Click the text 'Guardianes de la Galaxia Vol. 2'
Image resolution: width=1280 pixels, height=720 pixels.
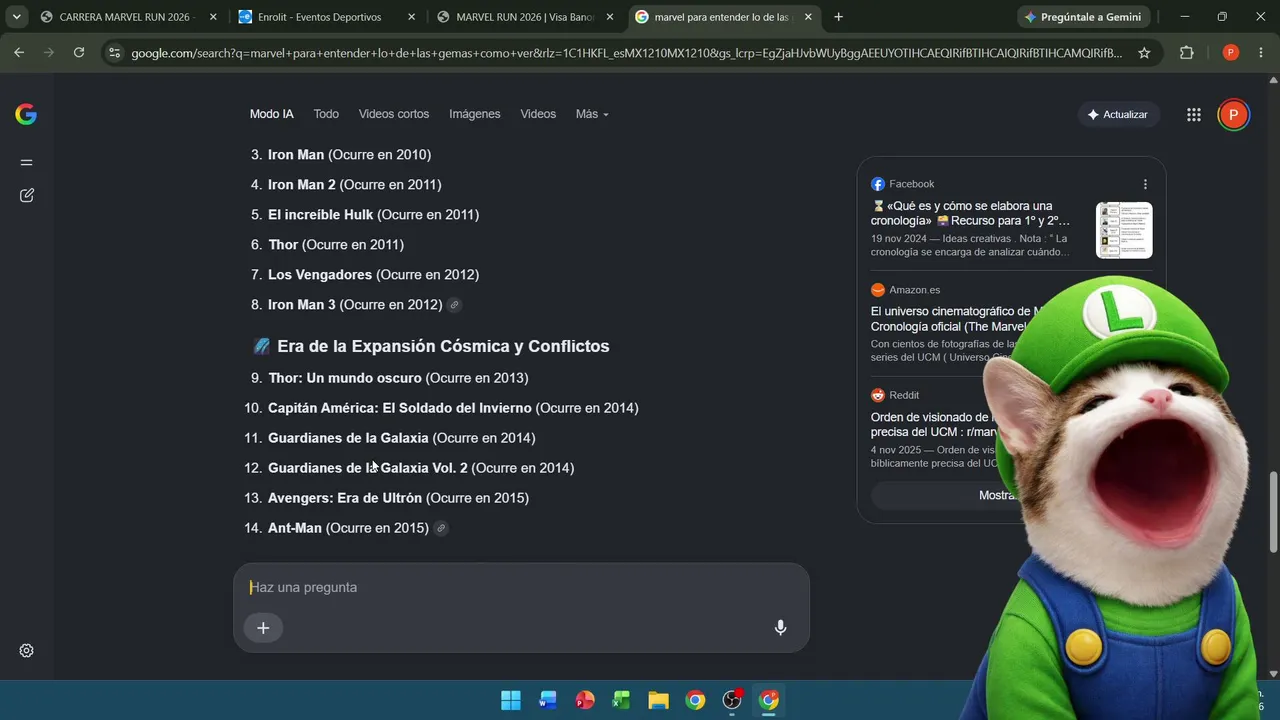(x=368, y=468)
